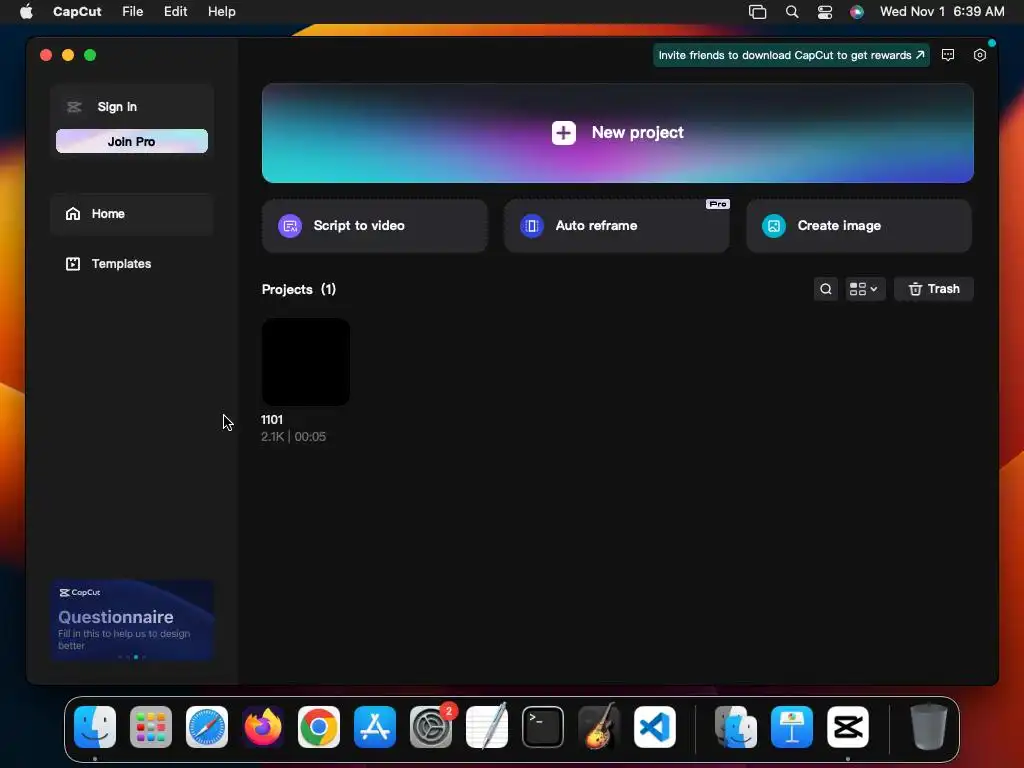Open Control Center in menu bar

point(825,12)
